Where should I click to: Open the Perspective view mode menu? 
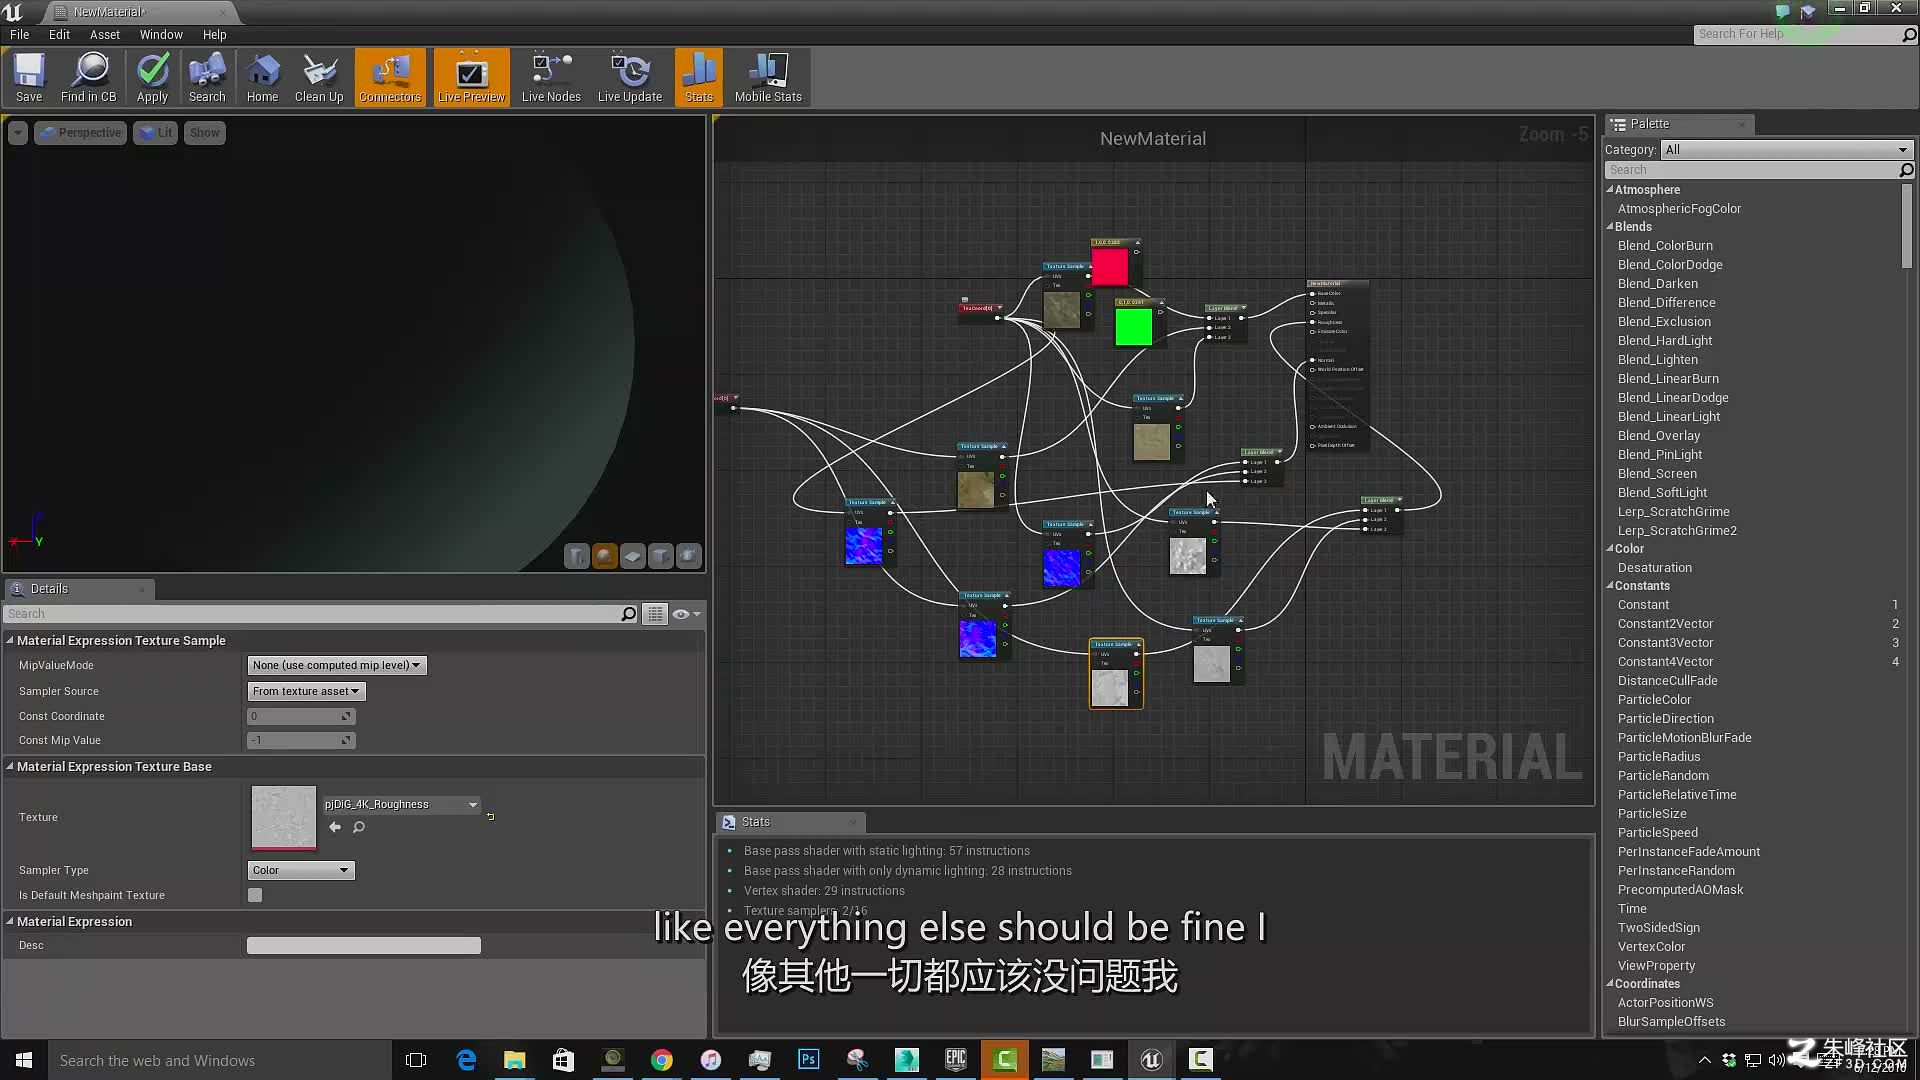(80, 132)
